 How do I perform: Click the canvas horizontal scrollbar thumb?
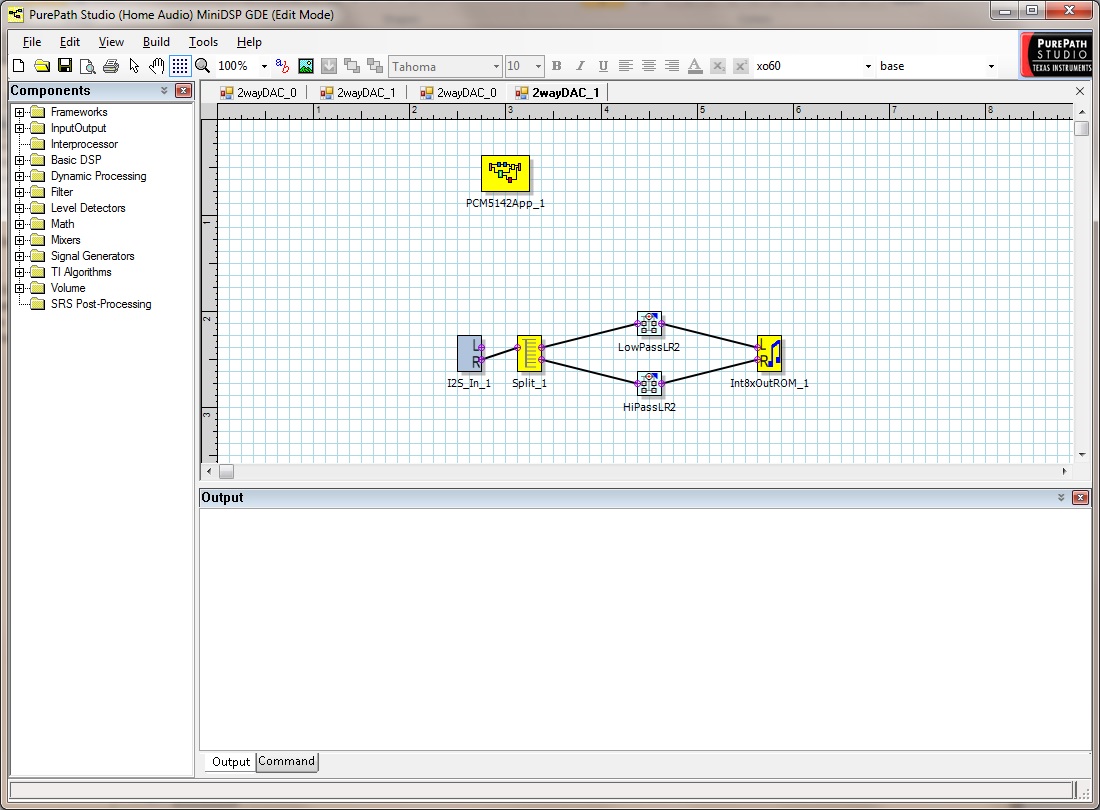pos(226,471)
